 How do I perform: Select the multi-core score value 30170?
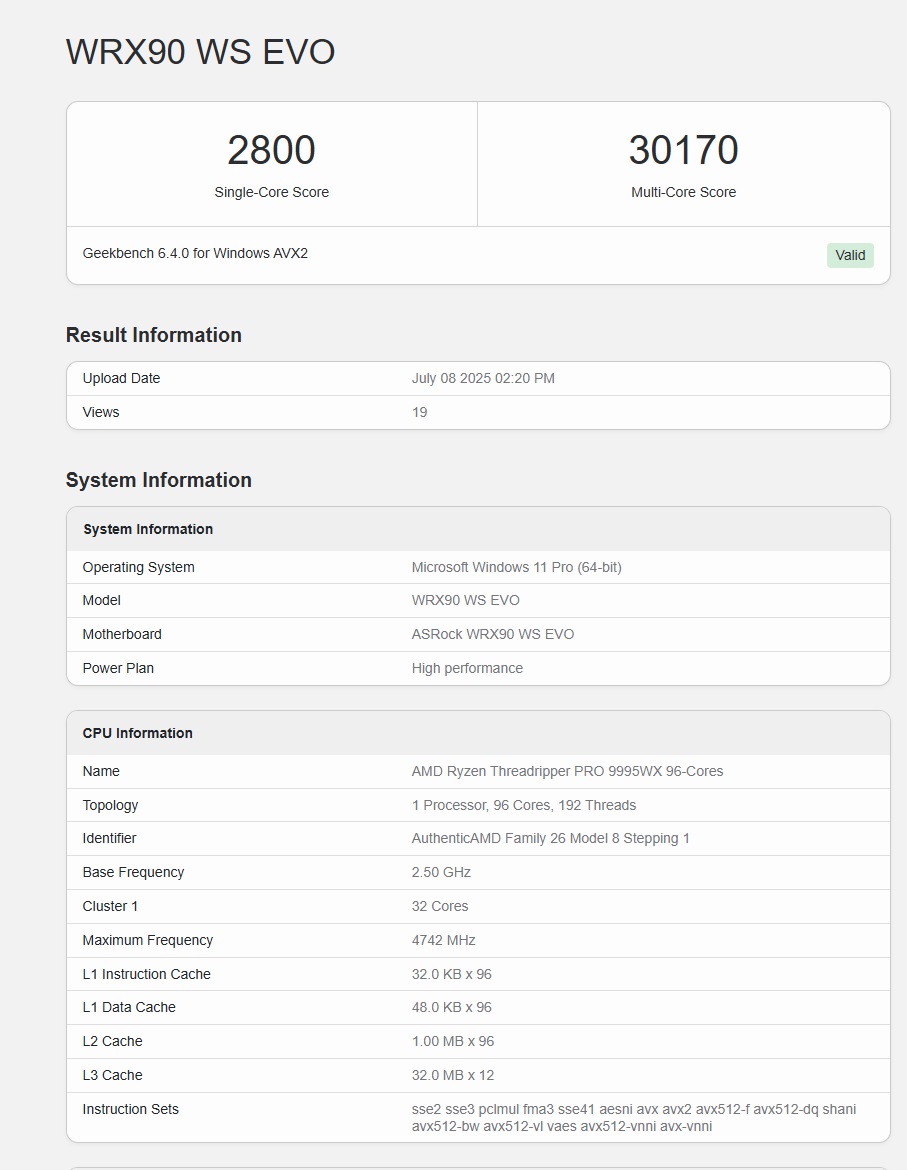point(683,150)
